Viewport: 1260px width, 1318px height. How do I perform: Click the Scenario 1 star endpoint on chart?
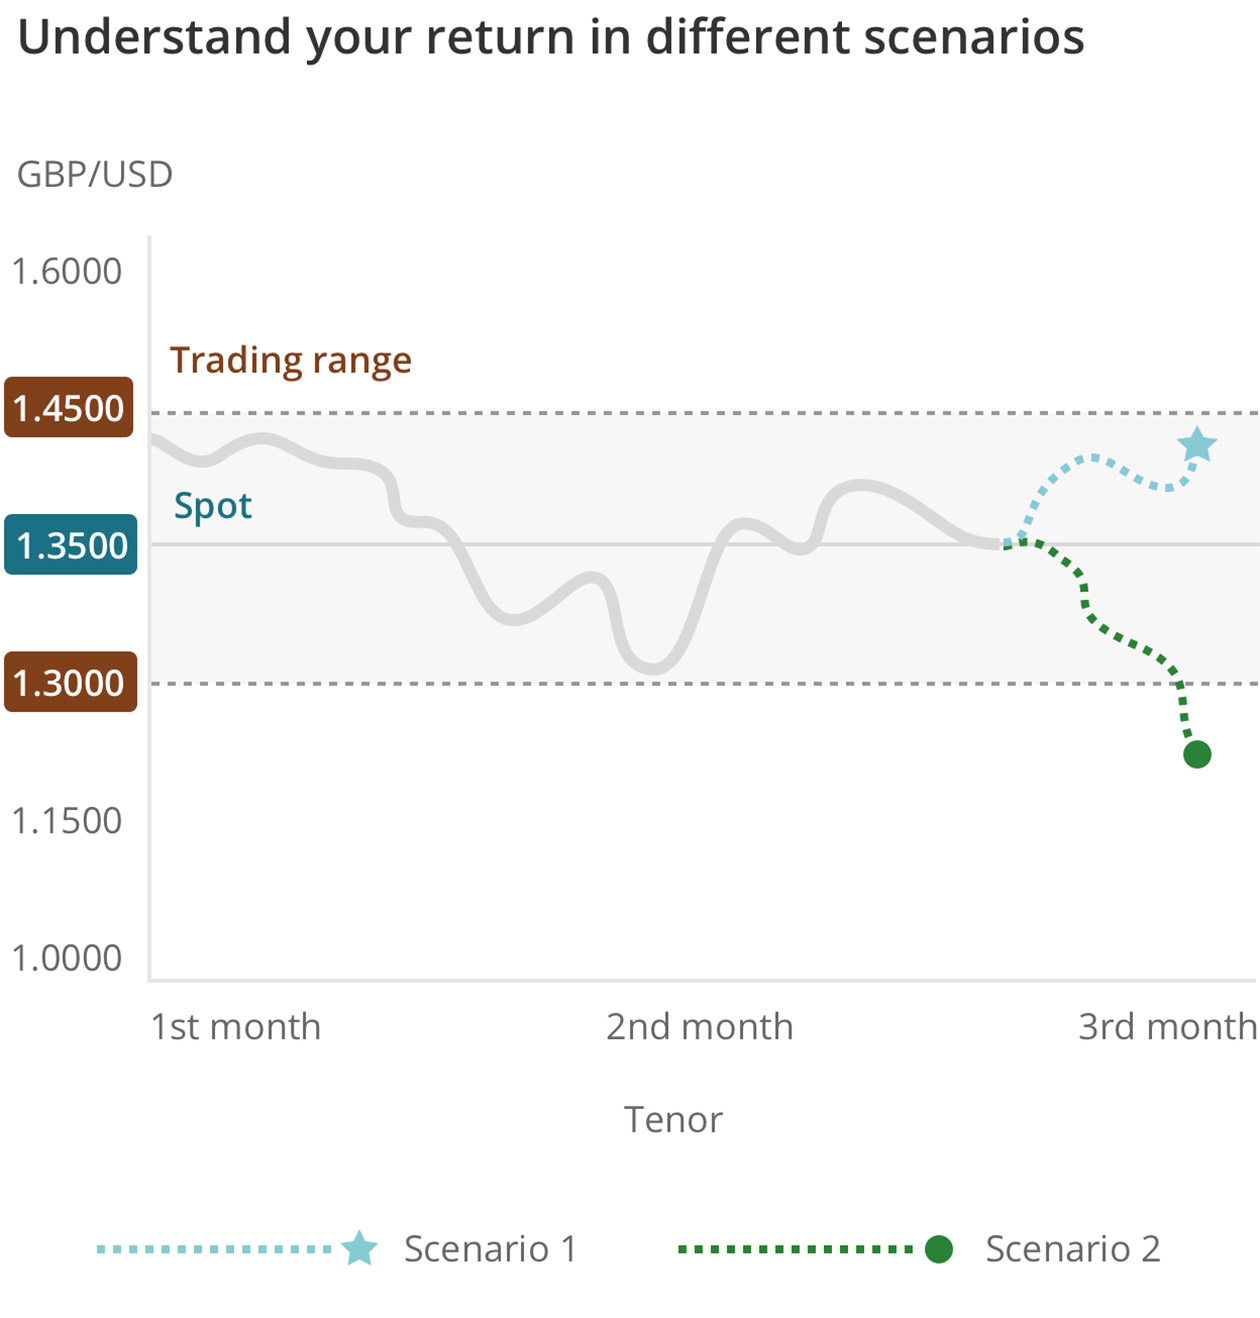point(1197,445)
